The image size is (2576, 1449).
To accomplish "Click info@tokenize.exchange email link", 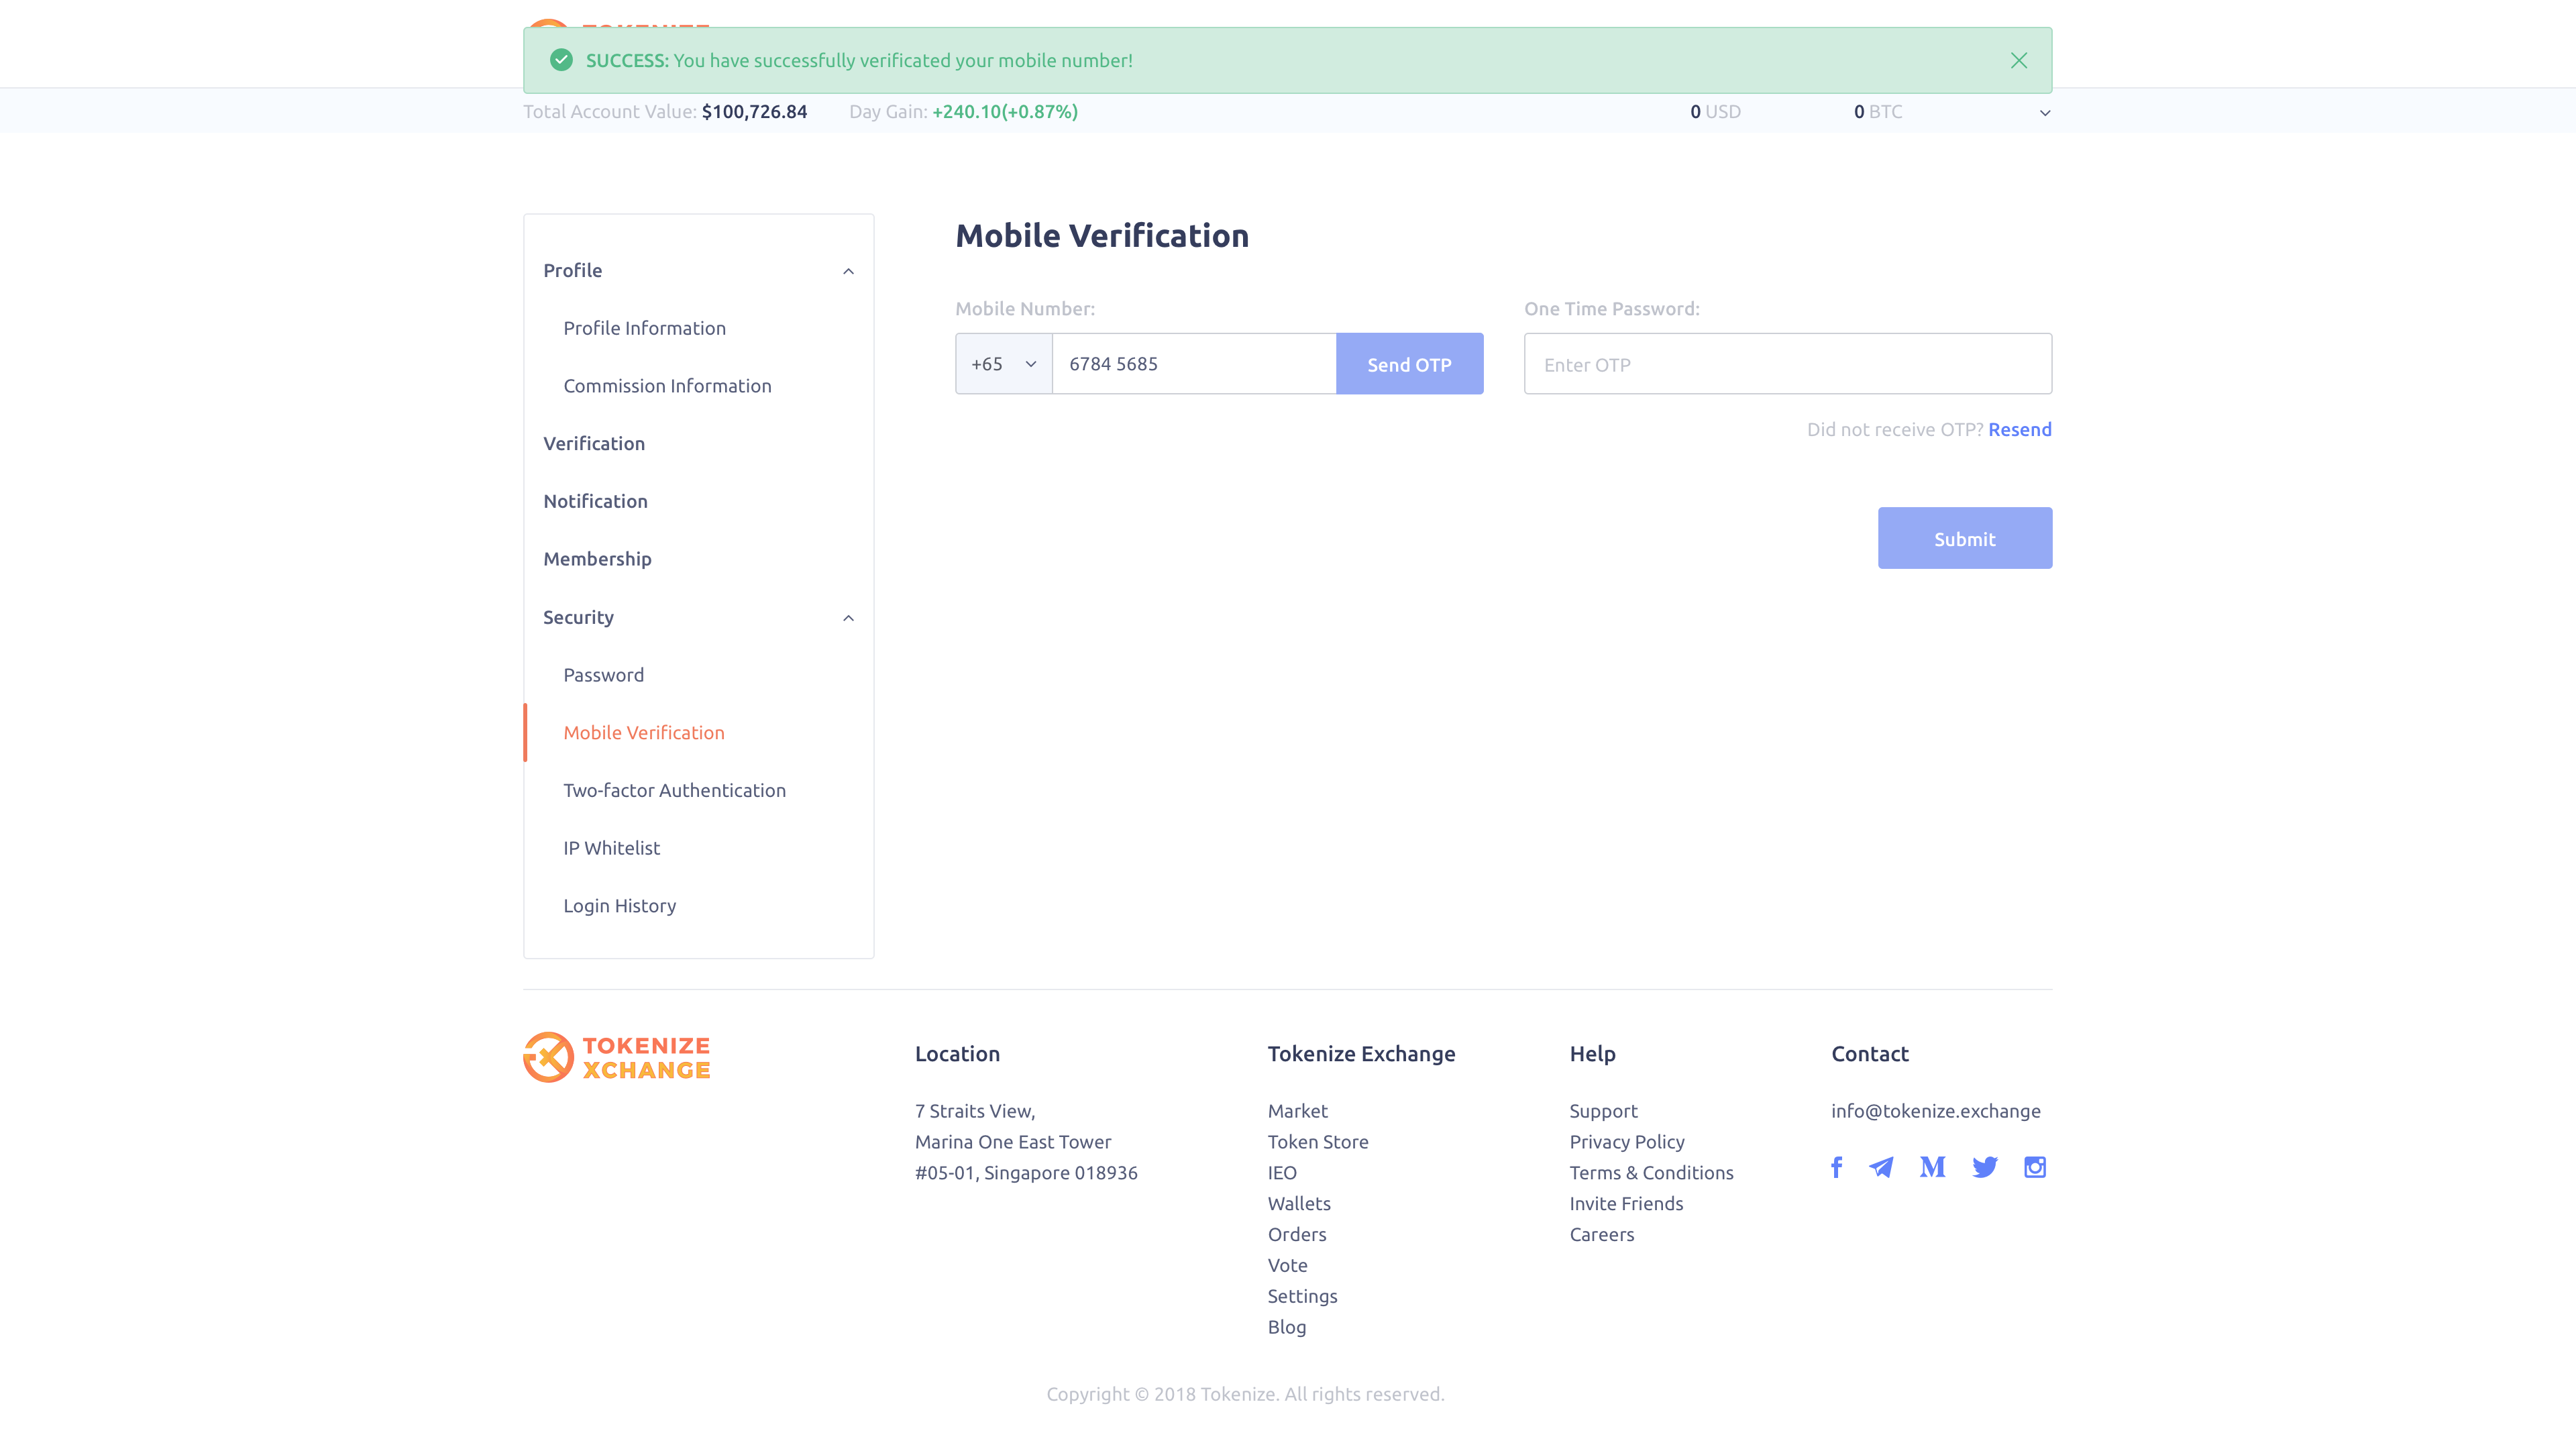I will [x=1935, y=1111].
